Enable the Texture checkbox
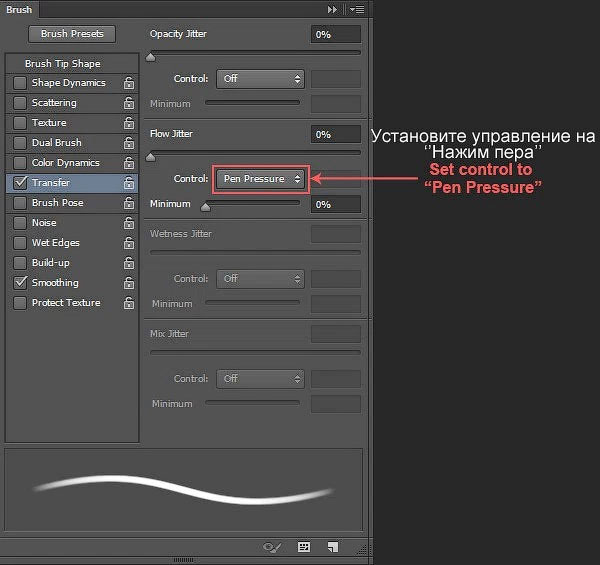 pyautogui.click(x=20, y=123)
